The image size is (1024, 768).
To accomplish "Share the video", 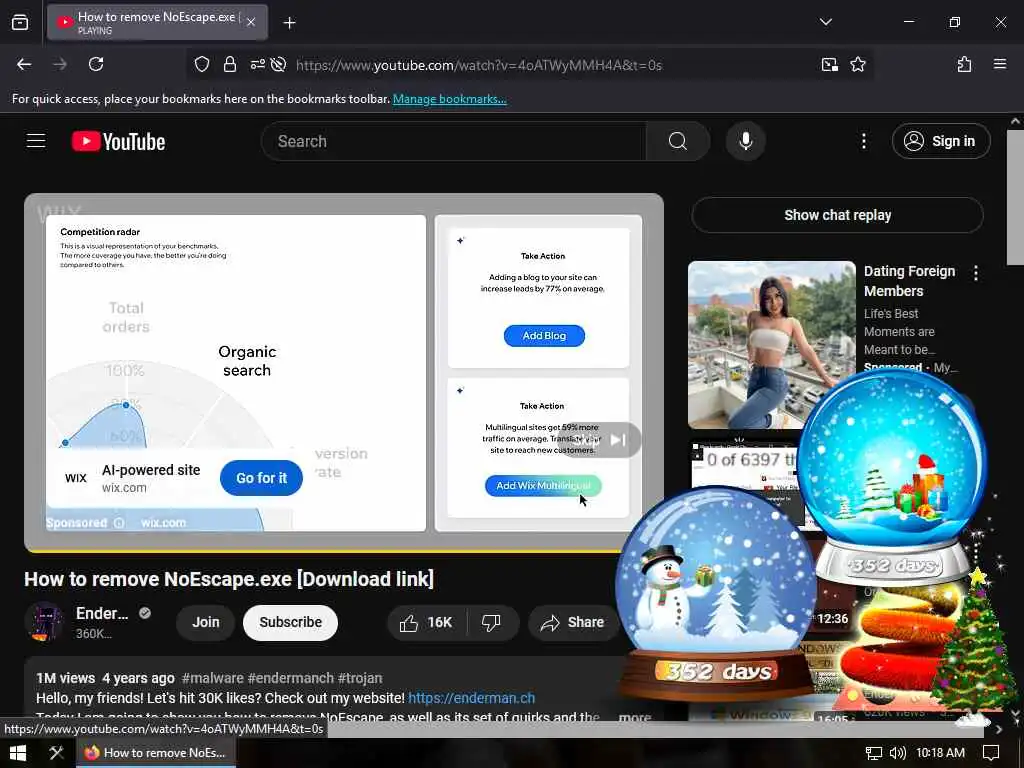I will pos(573,622).
